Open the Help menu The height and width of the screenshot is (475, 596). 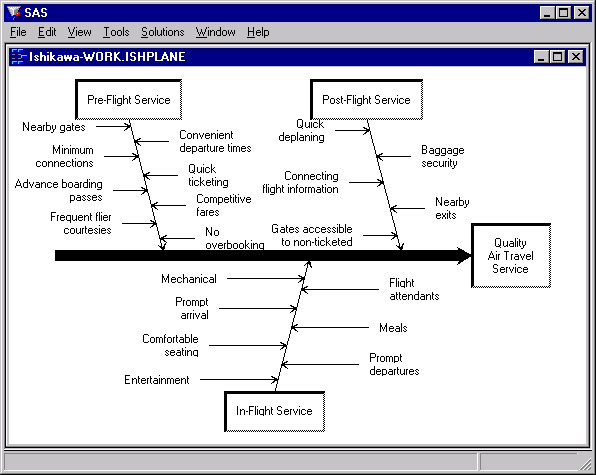[x=258, y=32]
